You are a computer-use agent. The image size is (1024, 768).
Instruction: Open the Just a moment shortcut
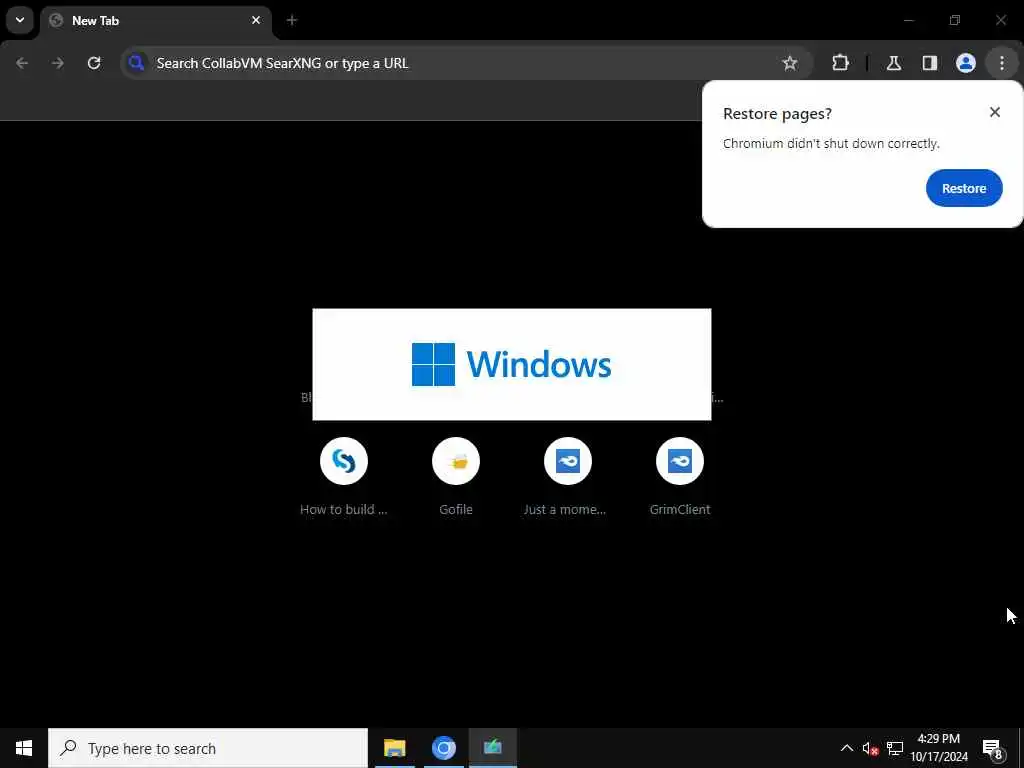tap(568, 477)
